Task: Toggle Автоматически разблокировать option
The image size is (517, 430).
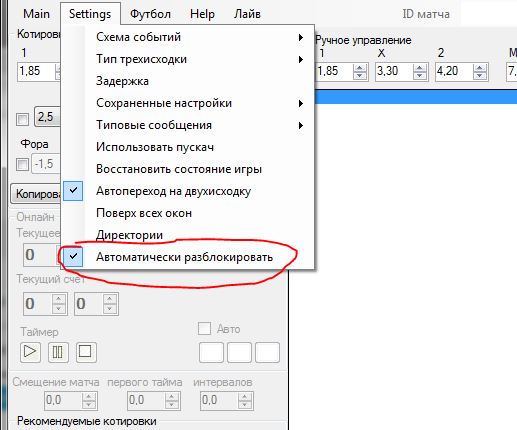Action: [x=187, y=257]
